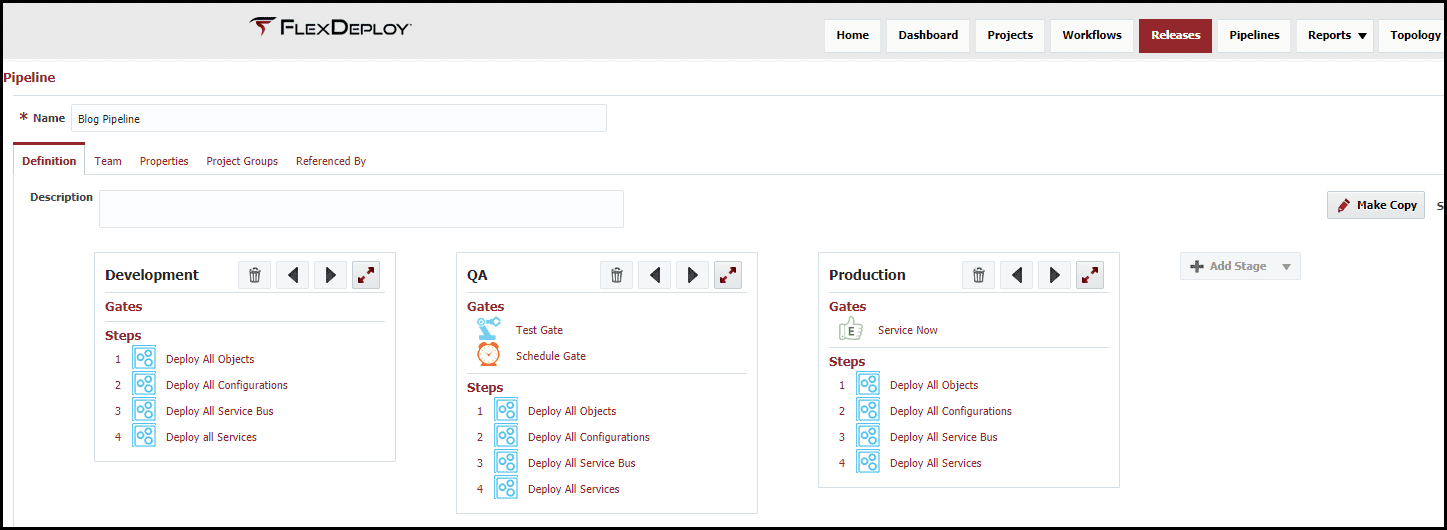
Task: Open the Workflows section
Action: [1092, 36]
